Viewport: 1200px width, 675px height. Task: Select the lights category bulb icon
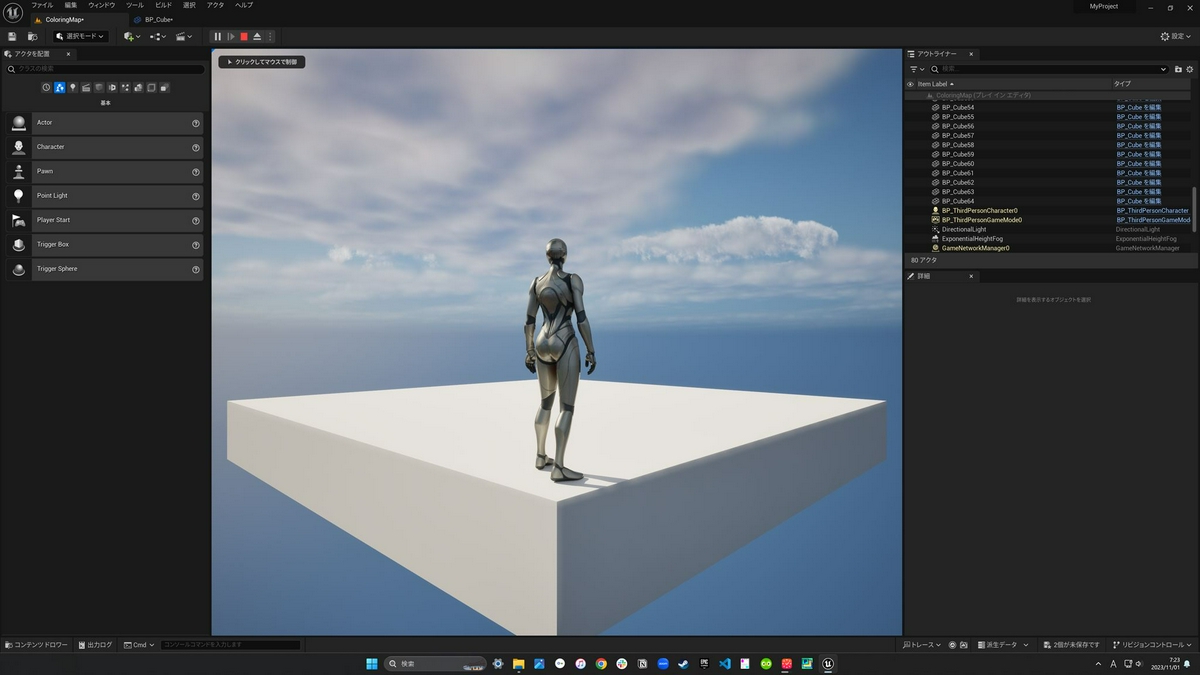click(72, 88)
